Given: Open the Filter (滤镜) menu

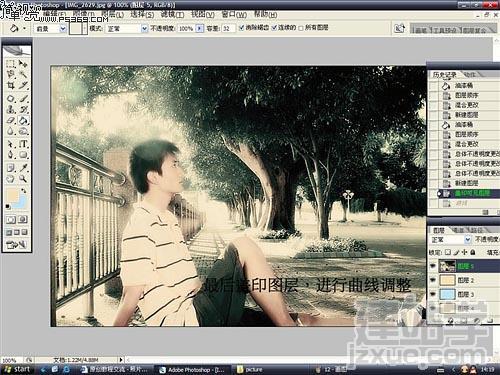Looking at the screenshot, I should pyautogui.click(x=172, y=15).
